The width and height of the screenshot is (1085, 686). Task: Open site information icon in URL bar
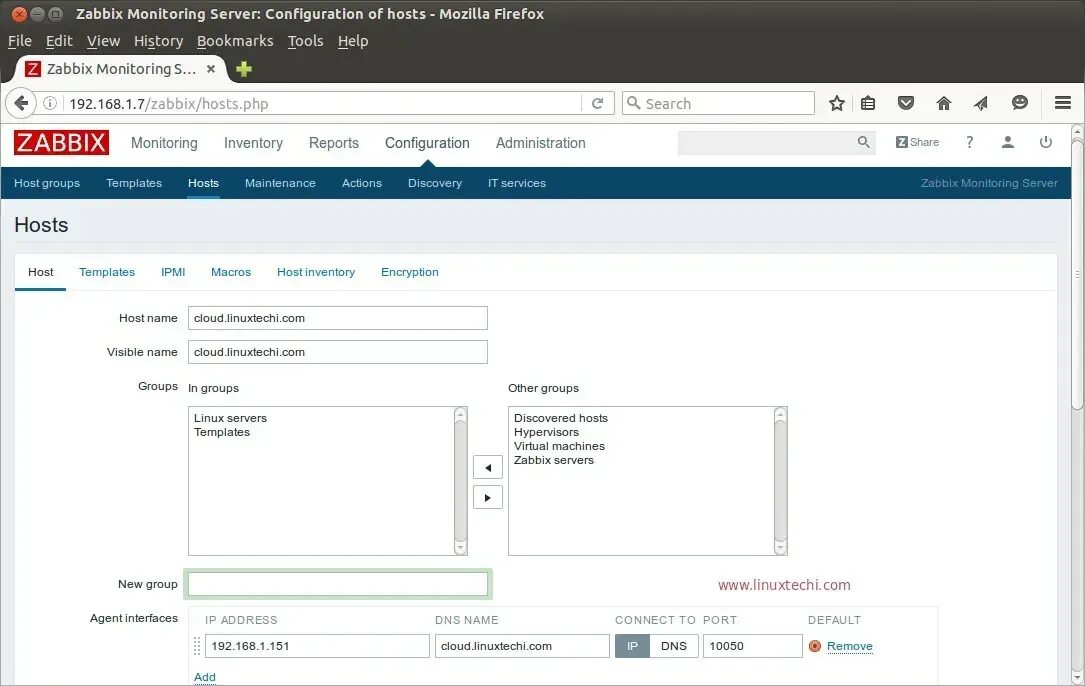(x=50, y=104)
